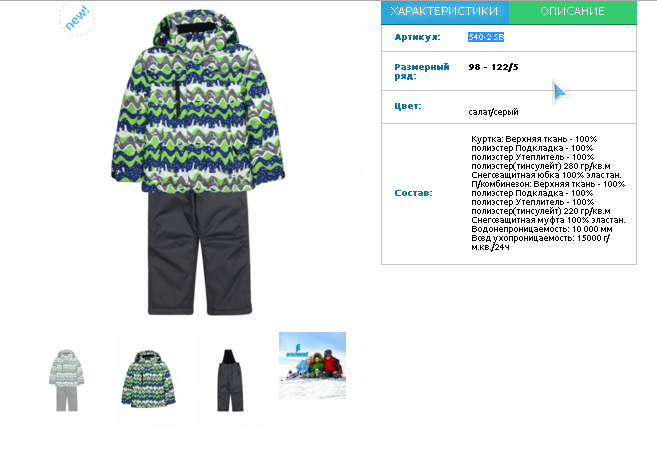Click the 'new!' badge icon
Viewport: 657px width, 465px height.
(77, 18)
